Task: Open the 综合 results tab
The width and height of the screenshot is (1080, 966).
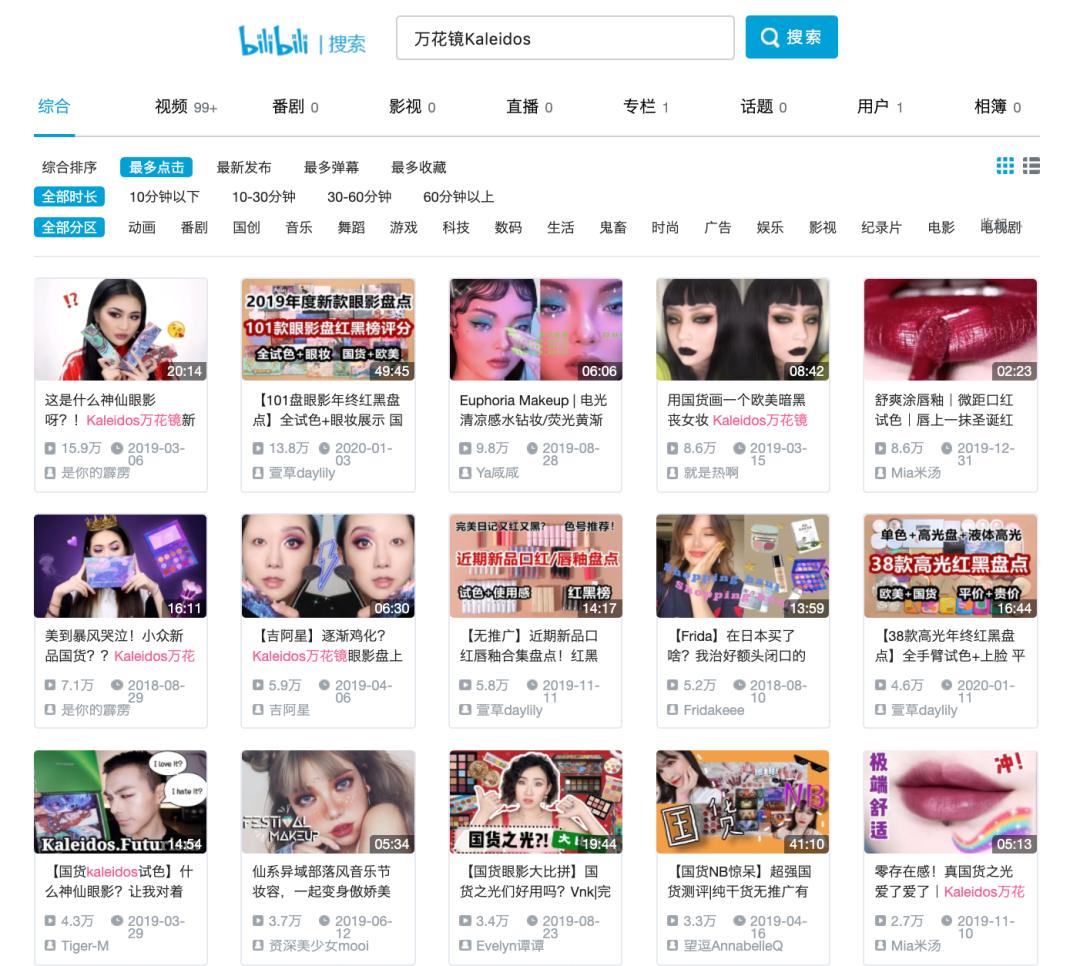Action: (54, 107)
